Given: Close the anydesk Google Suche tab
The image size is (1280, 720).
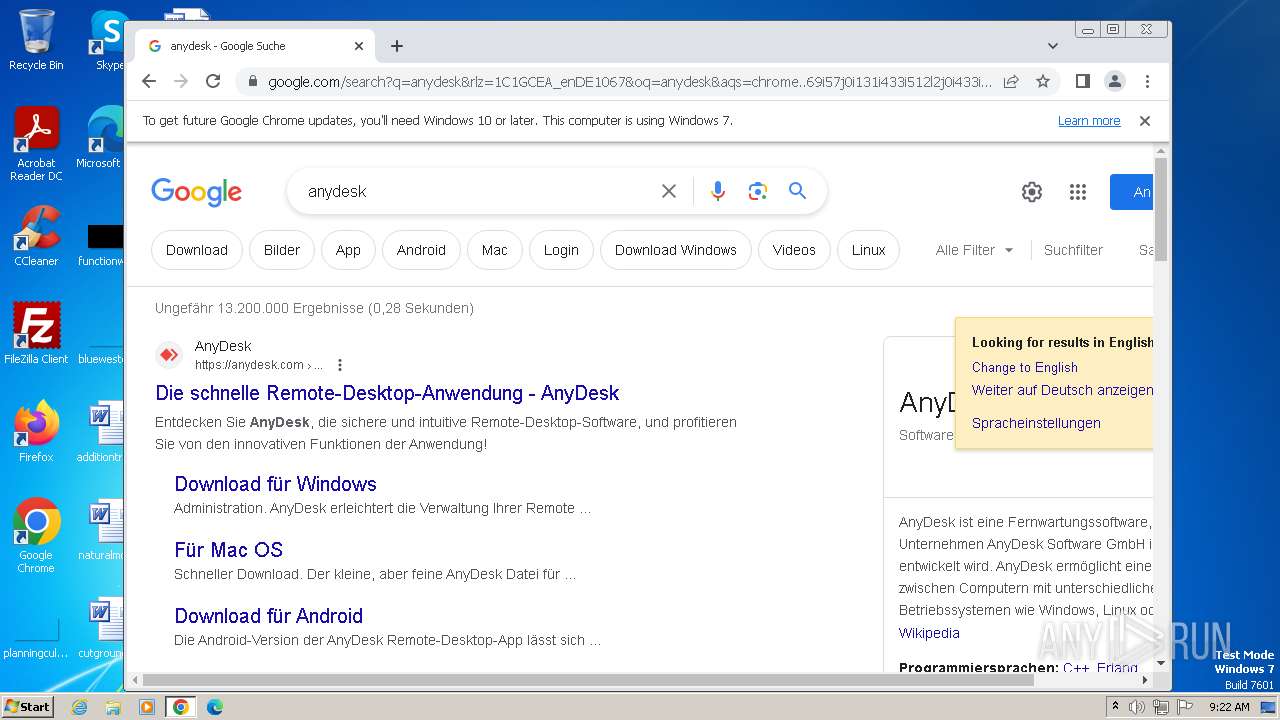Looking at the screenshot, I should (x=359, y=46).
